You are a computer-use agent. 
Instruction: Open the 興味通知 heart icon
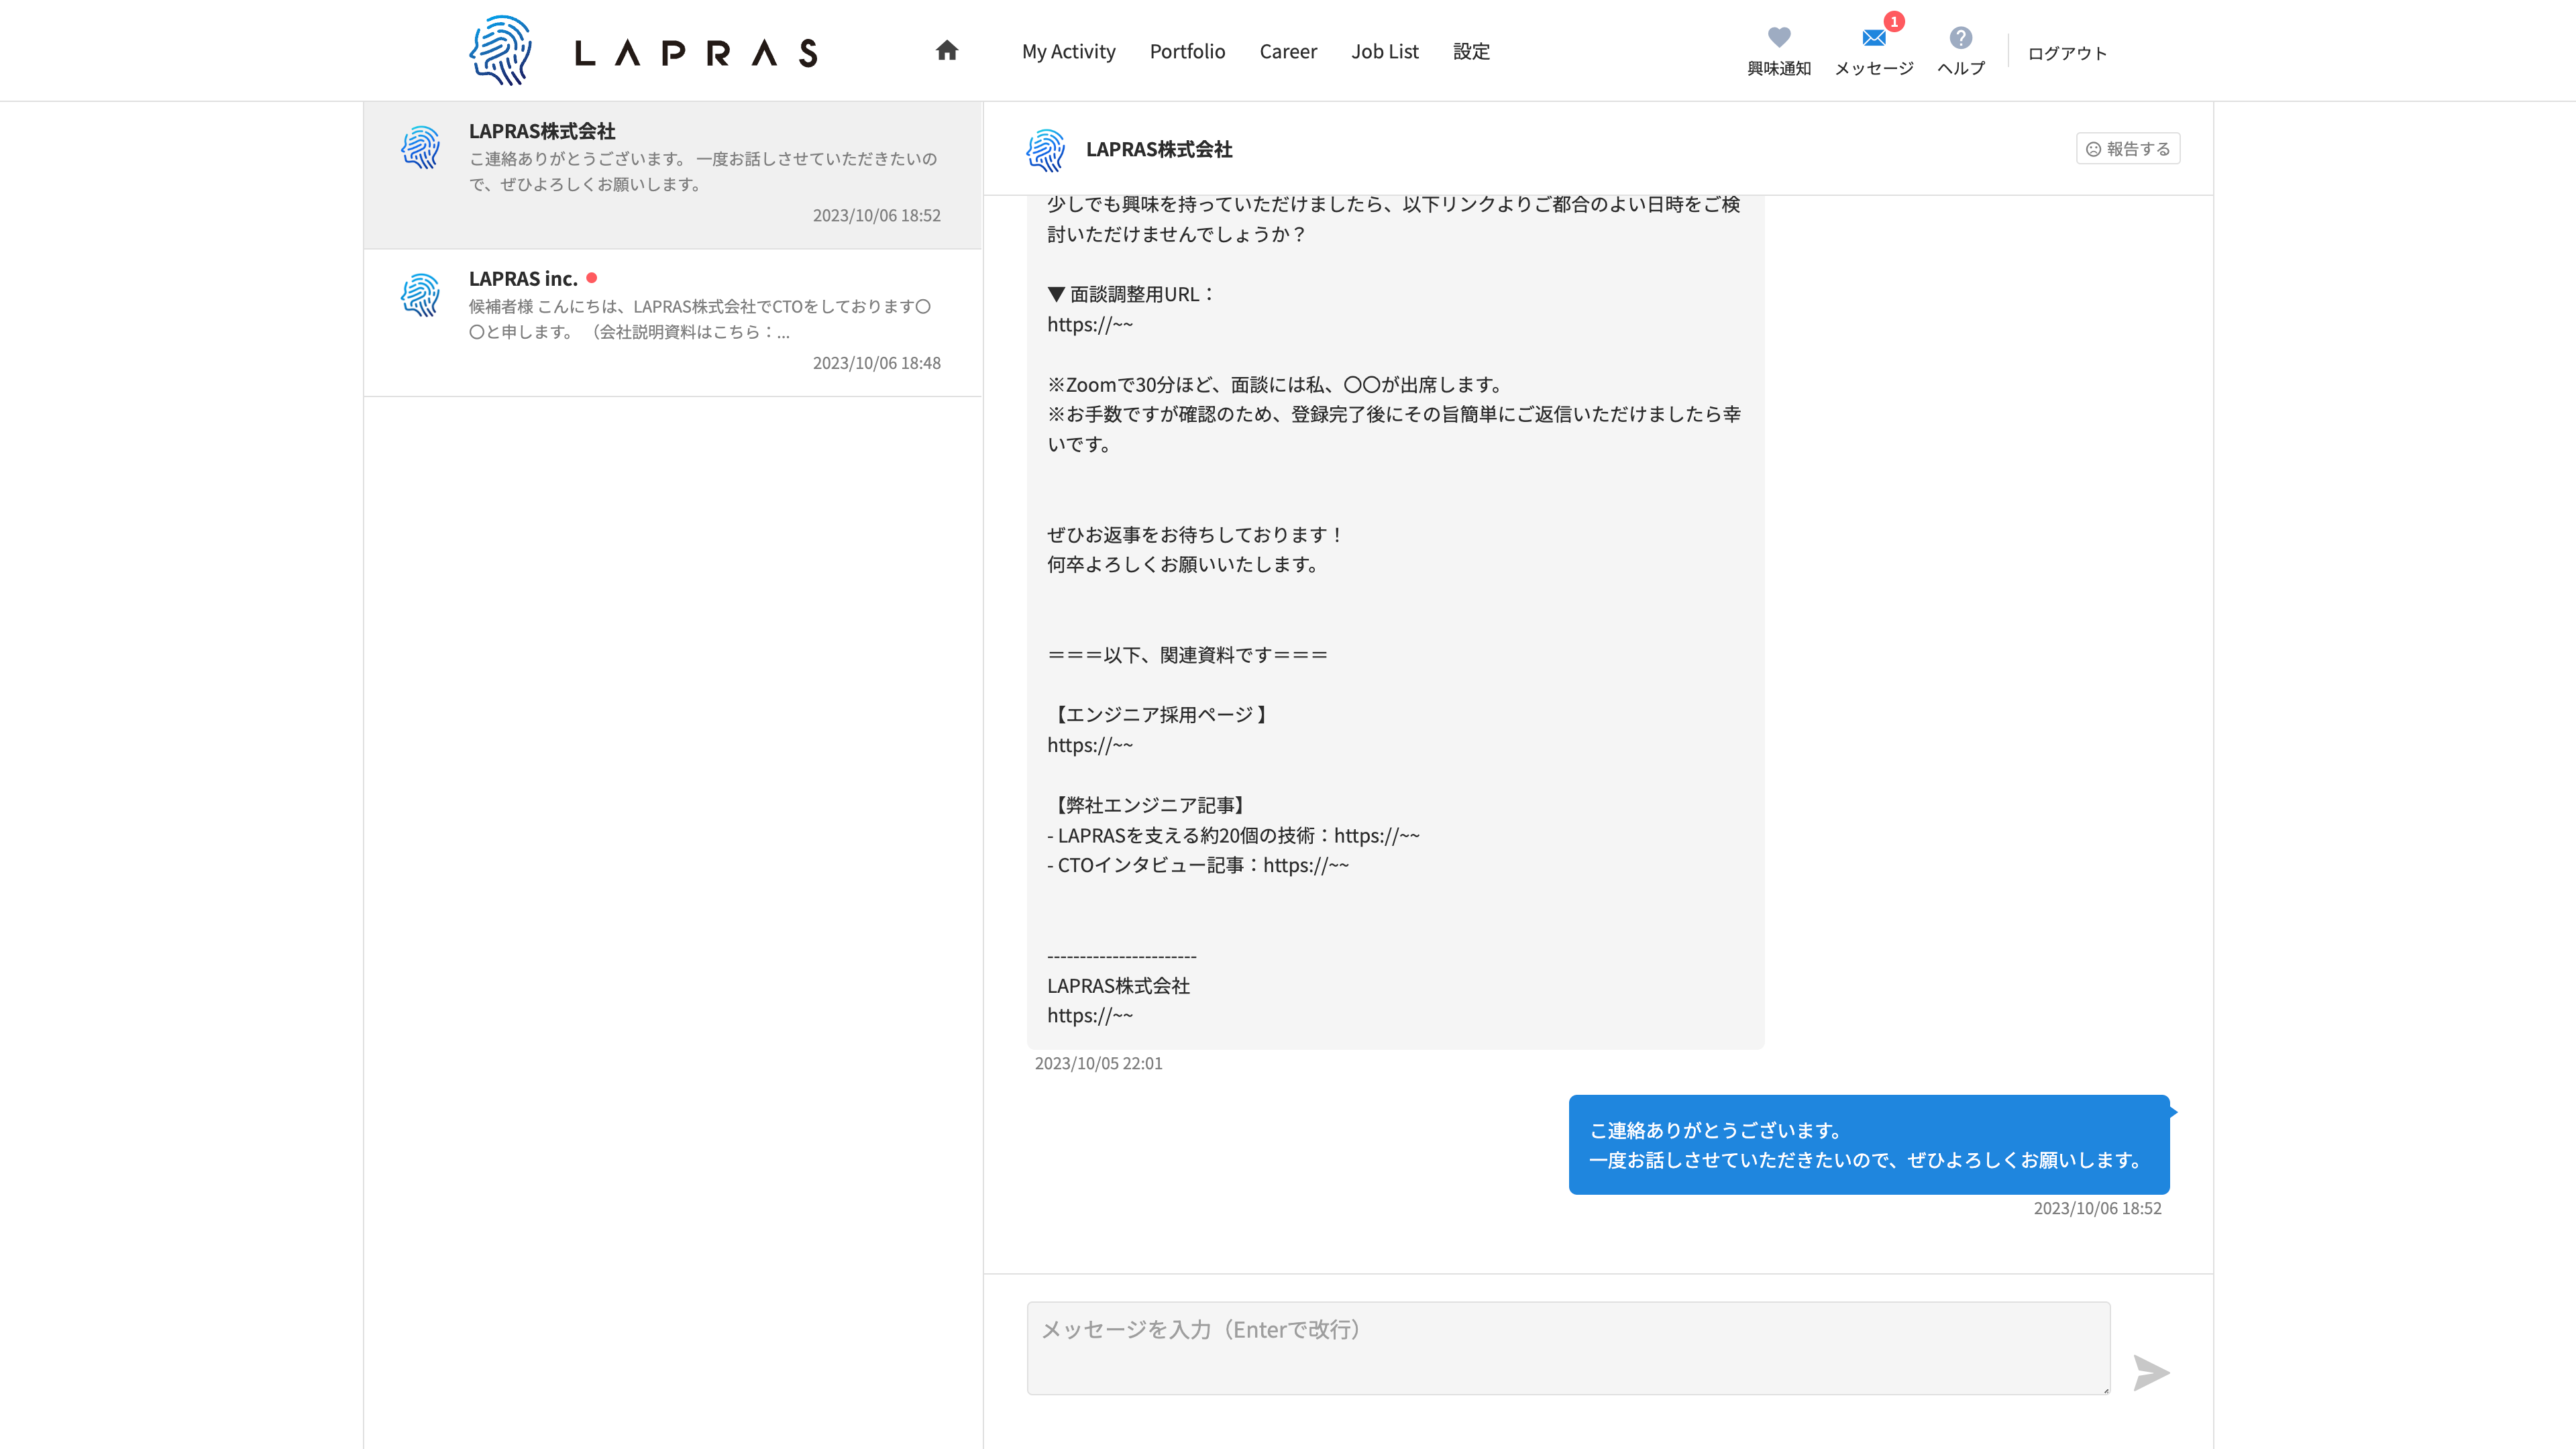tap(1778, 38)
